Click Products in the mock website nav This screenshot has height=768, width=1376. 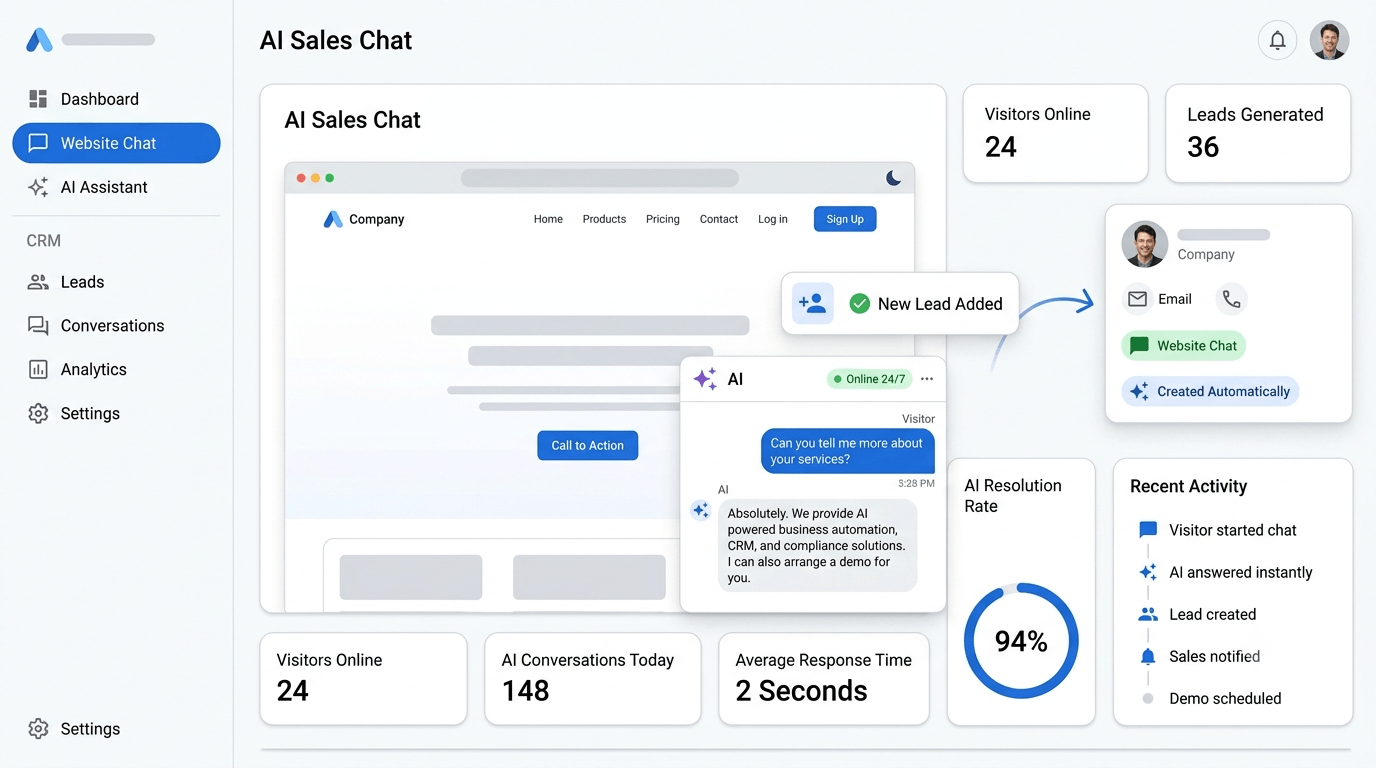604,219
